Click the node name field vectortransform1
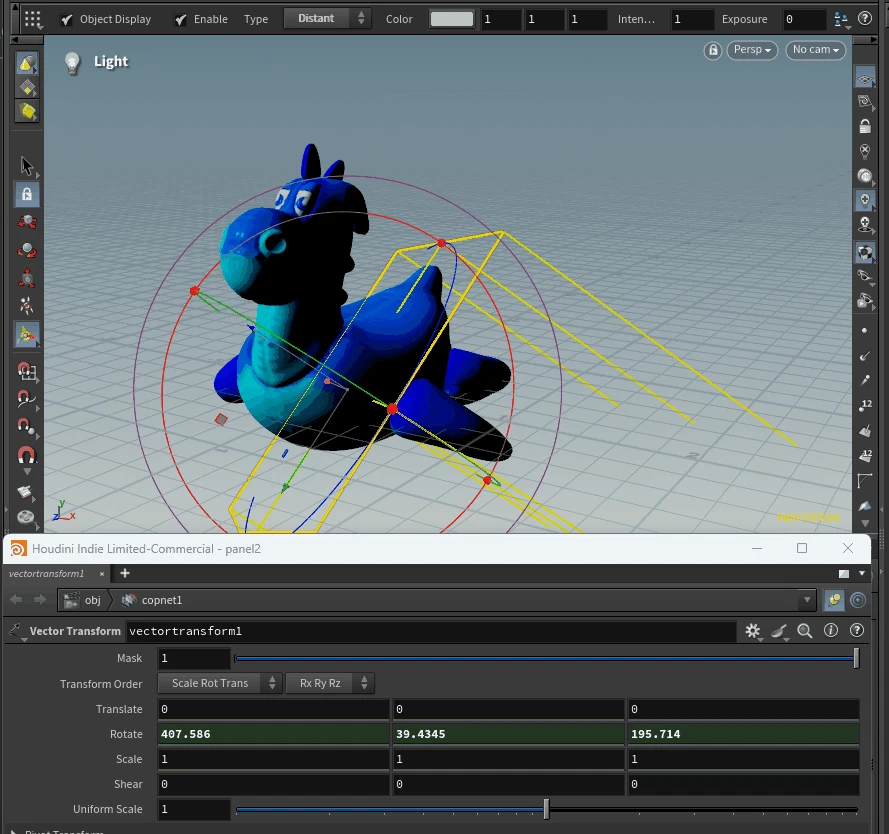Viewport: 889px width, 834px height. tap(431, 631)
